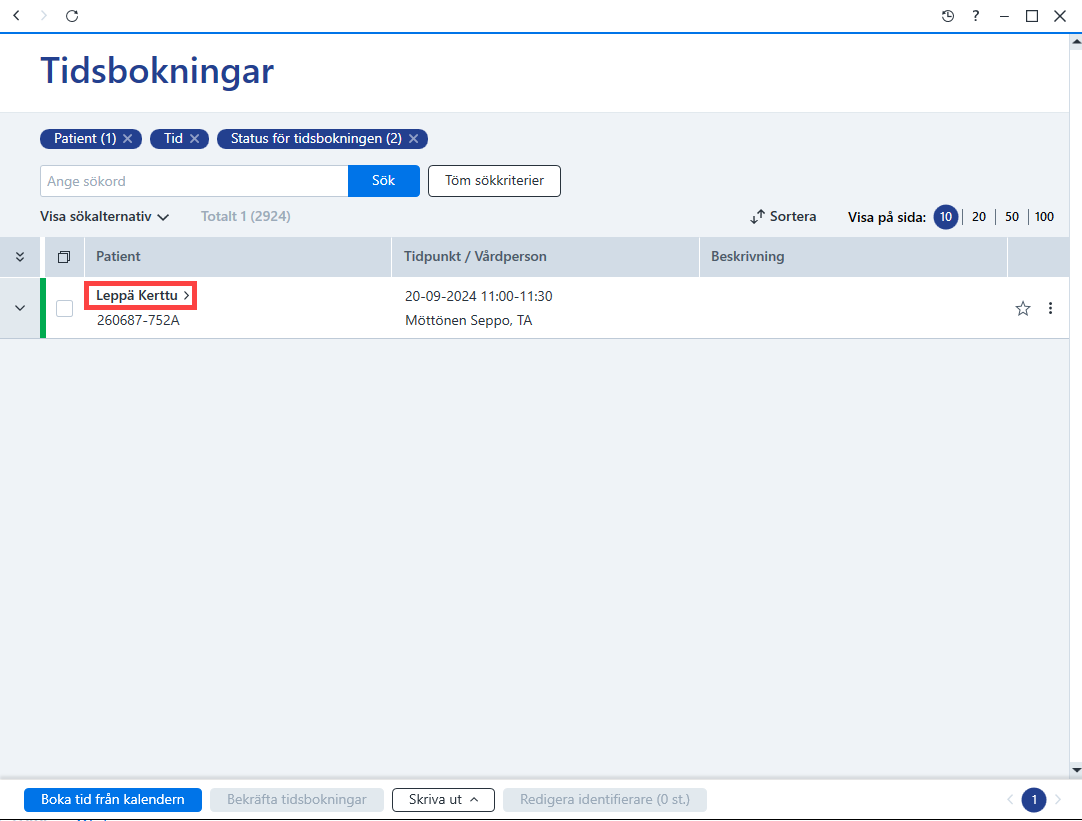Tick the checkbox for Leppä Kerttu row

64,308
